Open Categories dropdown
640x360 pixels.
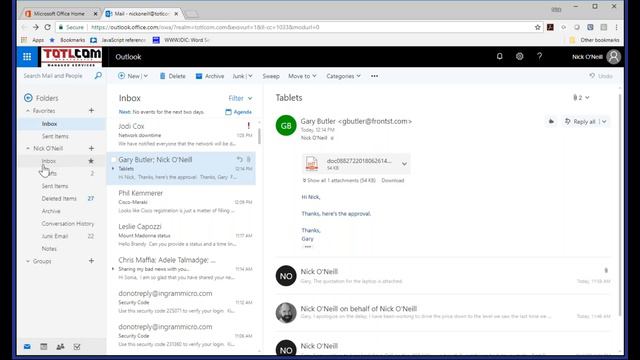pyautogui.click(x=343, y=76)
